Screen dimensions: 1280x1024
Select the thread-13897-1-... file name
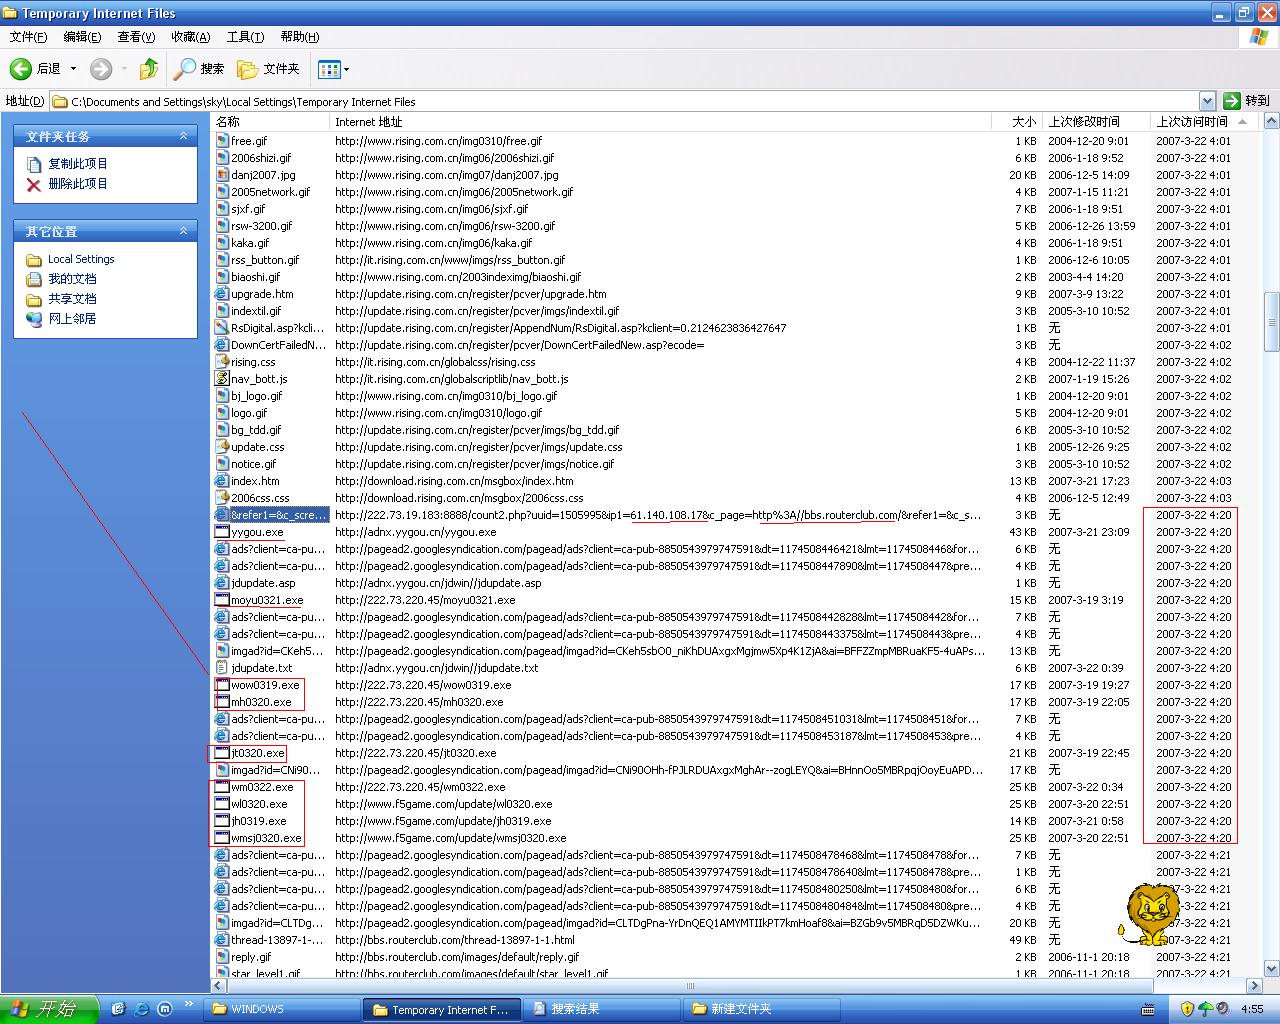(x=277, y=940)
